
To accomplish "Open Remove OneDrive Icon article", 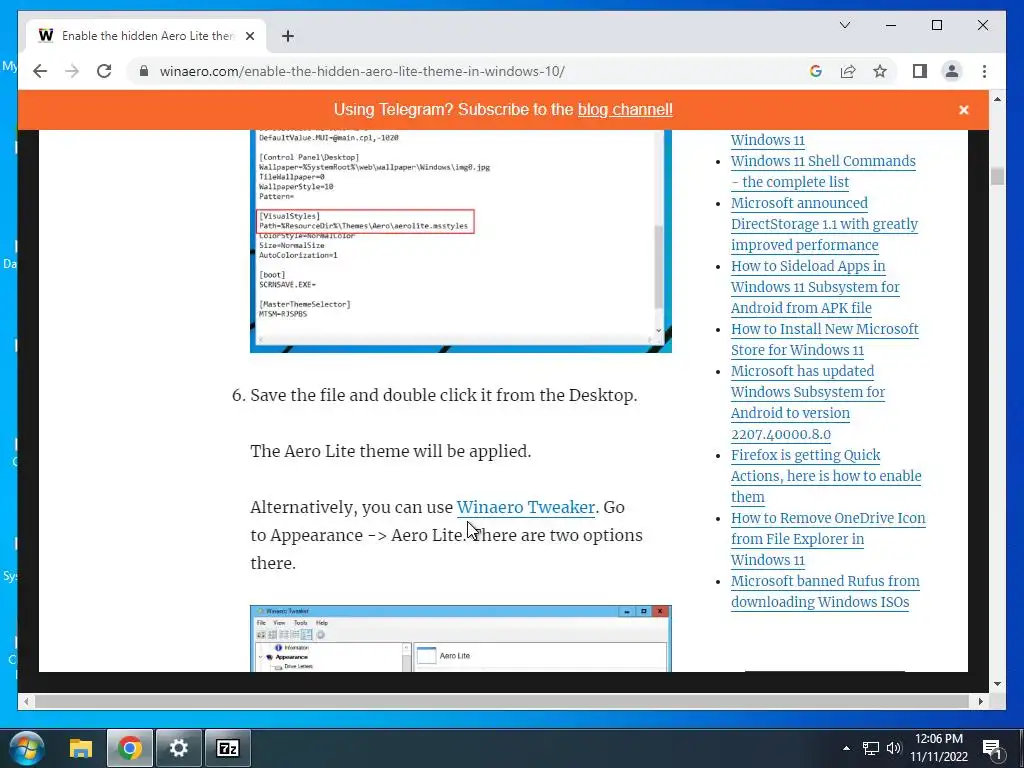I will (x=828, y=539).
